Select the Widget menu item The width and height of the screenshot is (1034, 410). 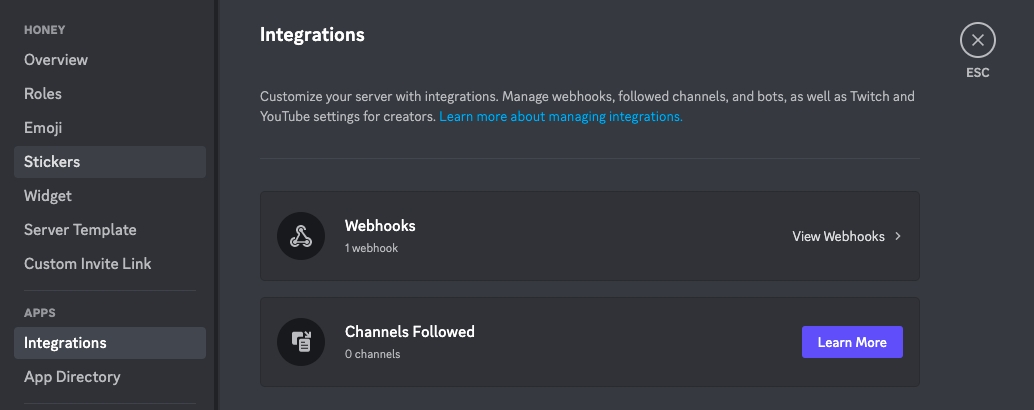point(109,196)
